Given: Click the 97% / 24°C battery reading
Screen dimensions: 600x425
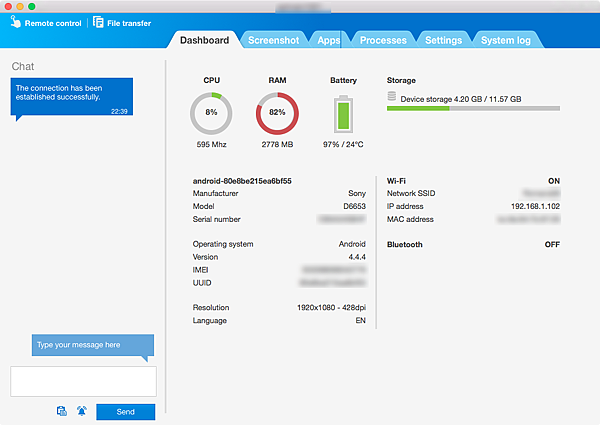Looking at the screenshot, I should pyautogui.click(x=343, y=145).
